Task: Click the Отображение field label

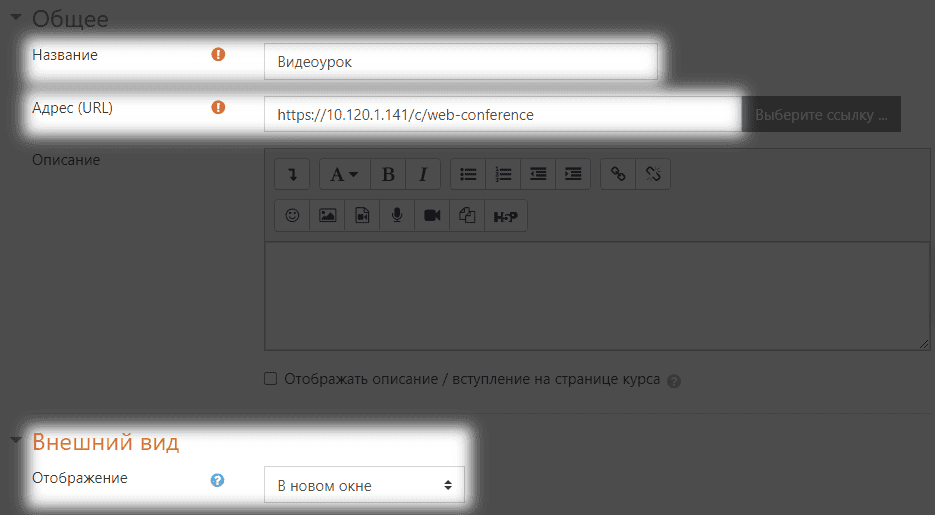Action: pos(80,478)
